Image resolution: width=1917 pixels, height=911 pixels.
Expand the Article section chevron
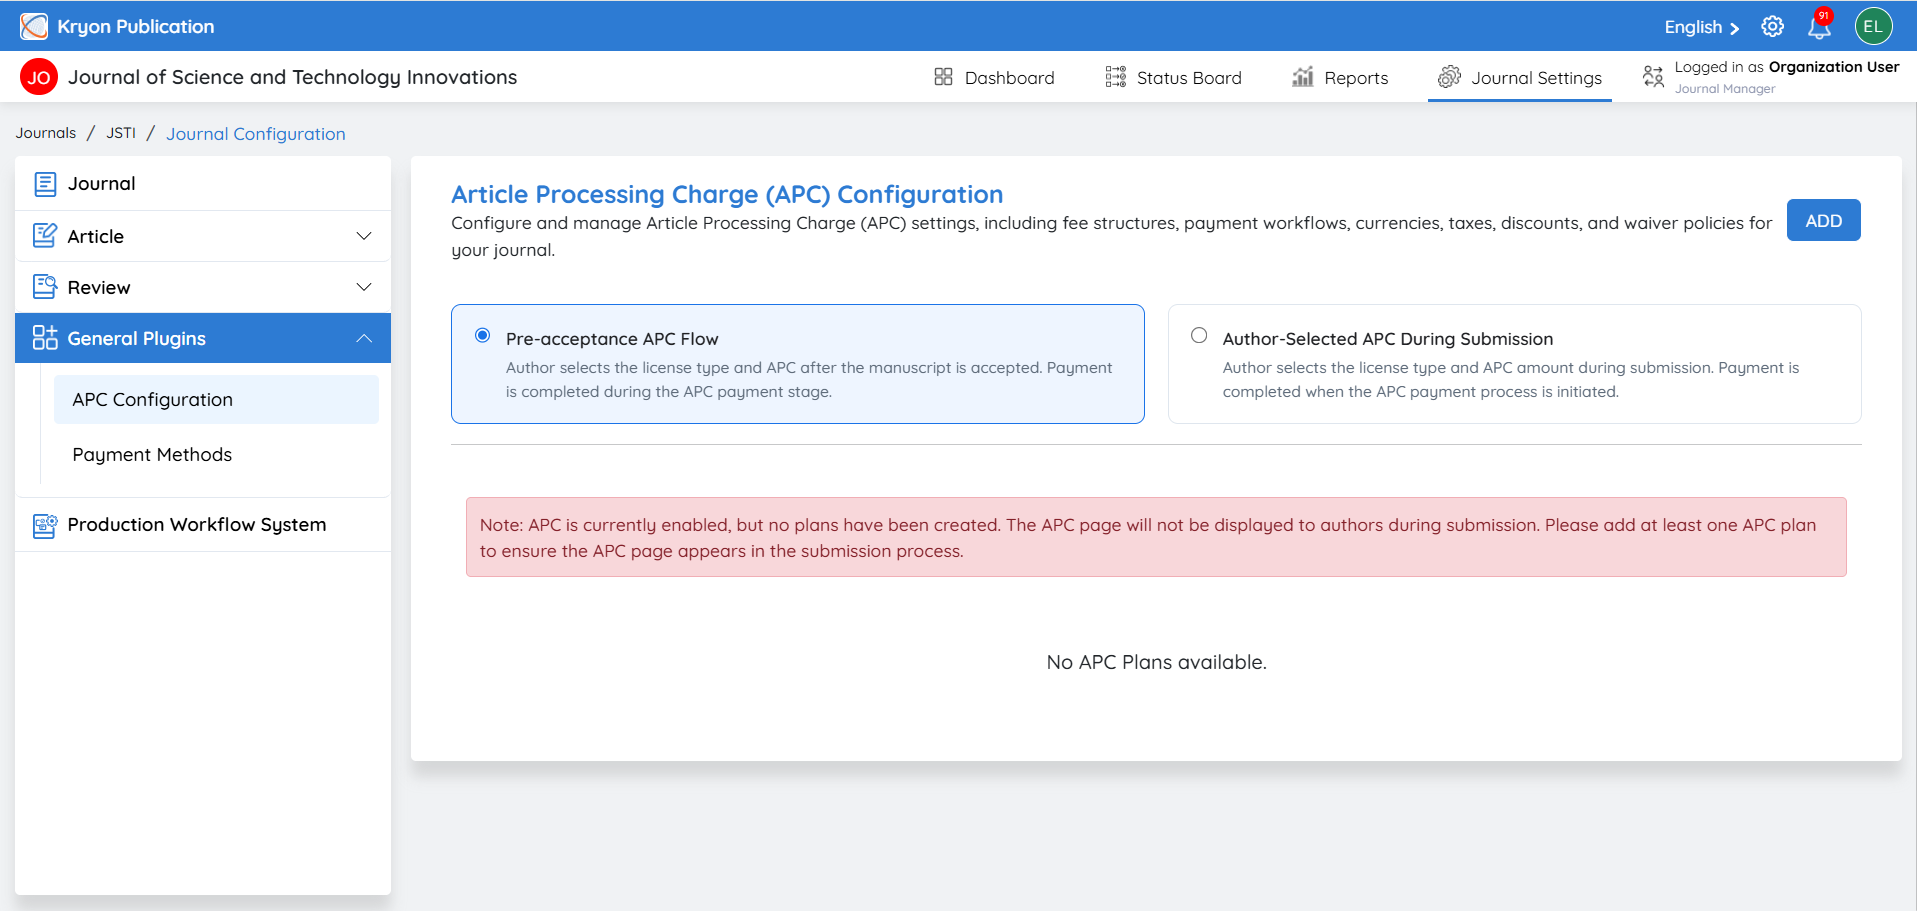click(364, 236)
